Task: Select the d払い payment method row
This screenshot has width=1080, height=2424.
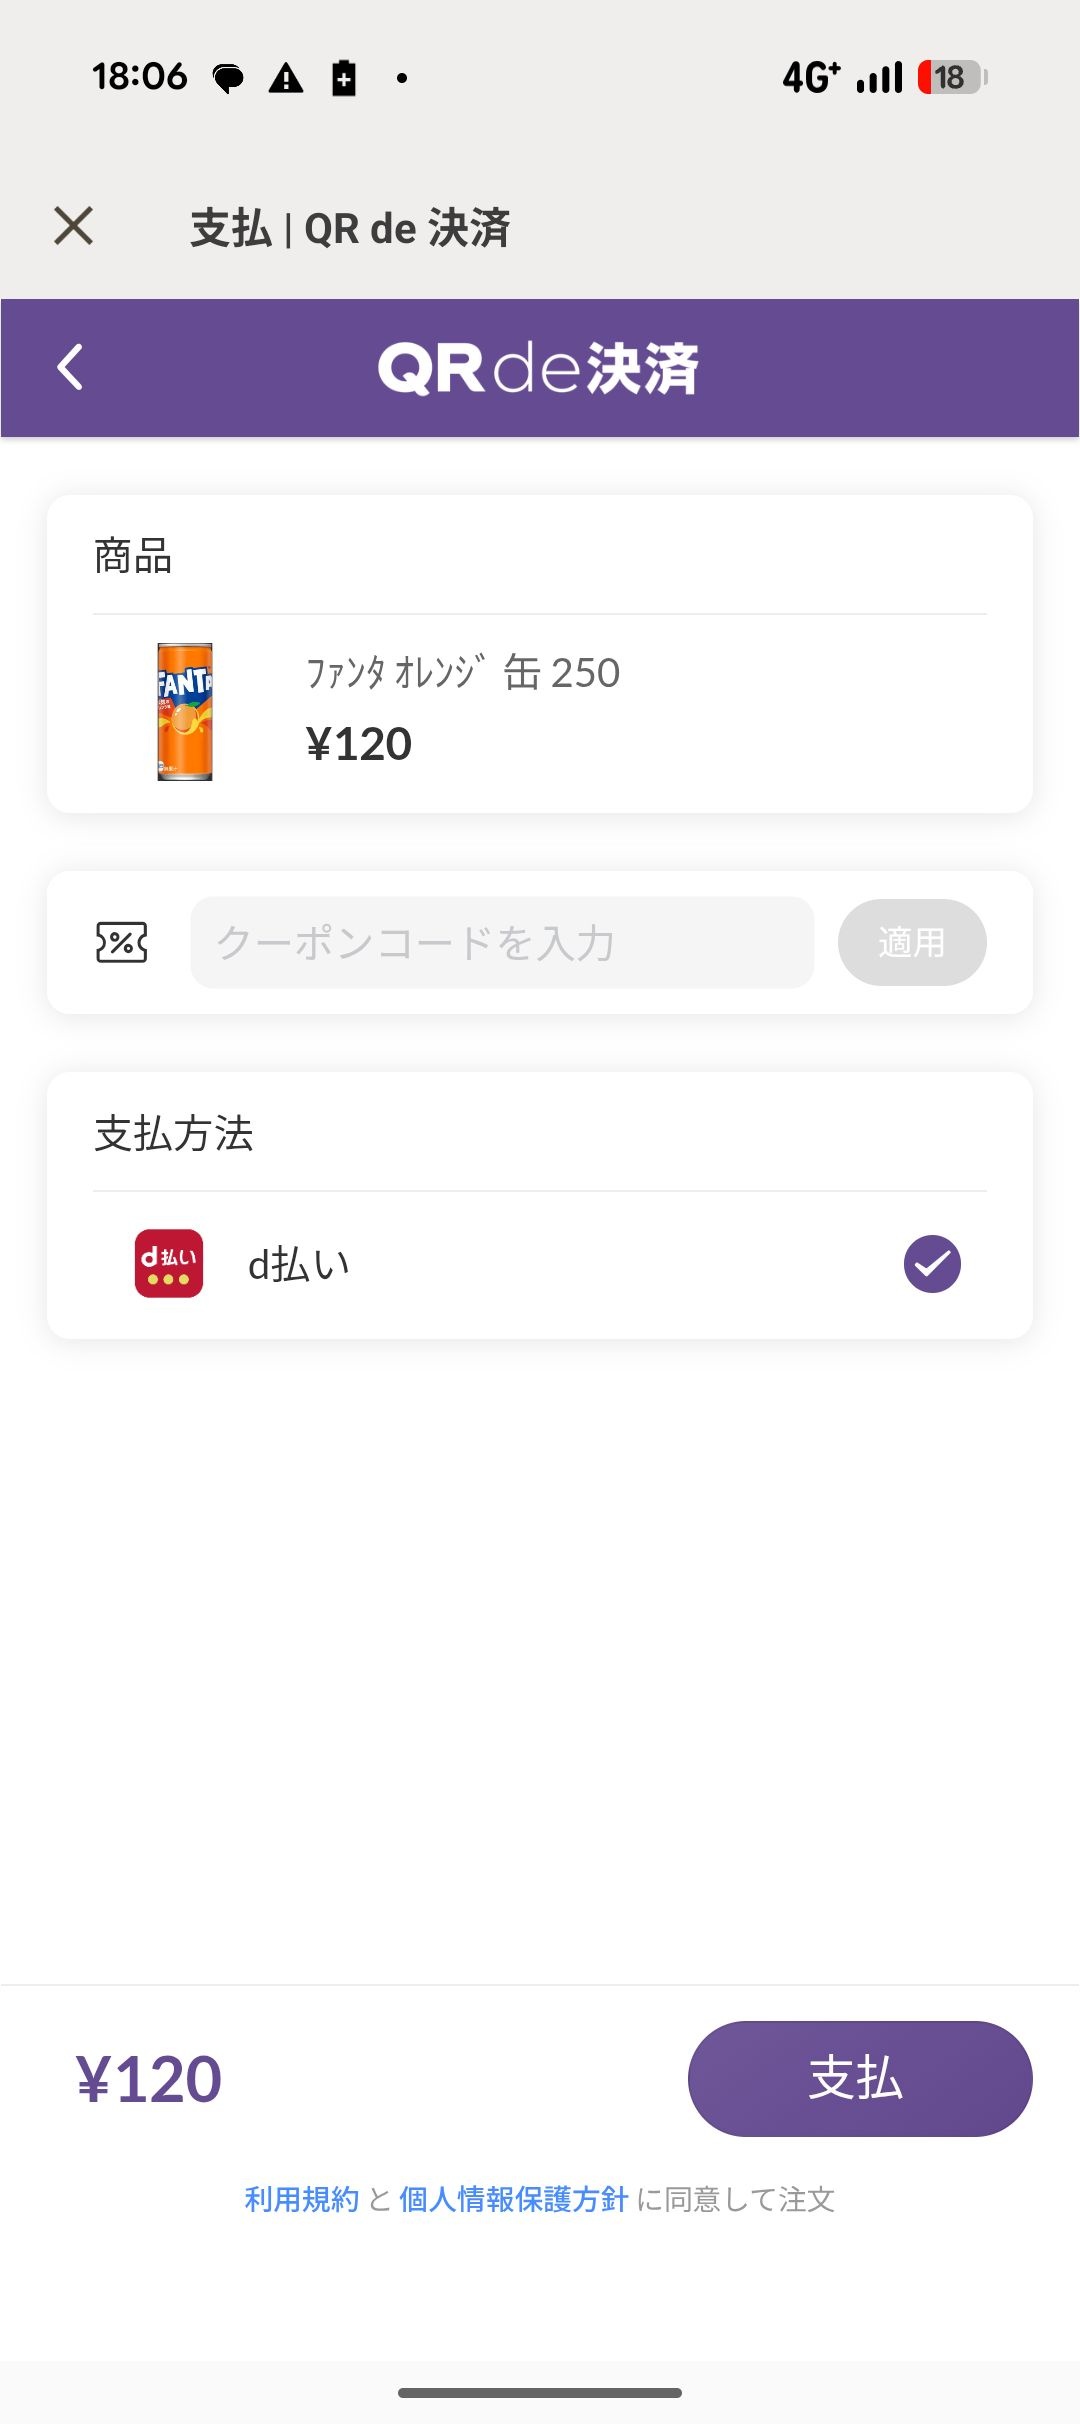Action: 540,1264
